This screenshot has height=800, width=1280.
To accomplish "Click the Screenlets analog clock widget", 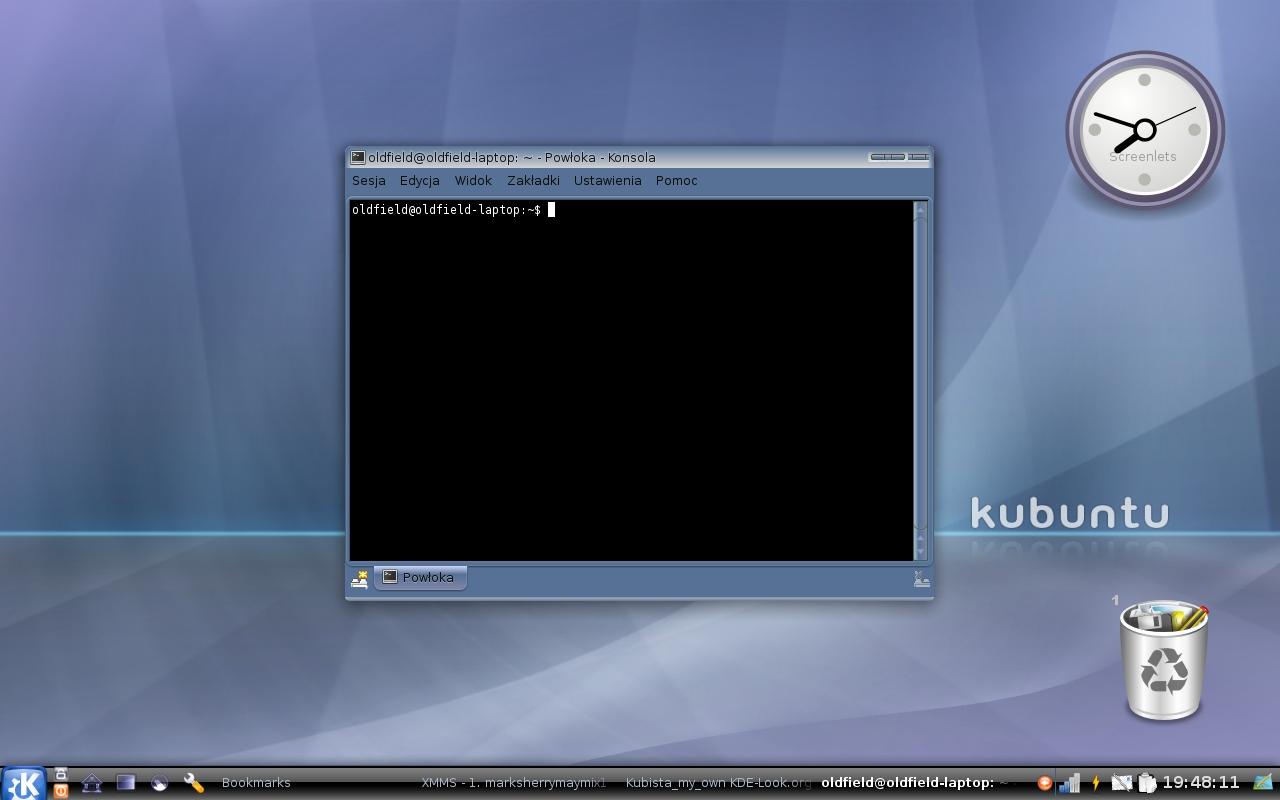I will point(1145,130).
